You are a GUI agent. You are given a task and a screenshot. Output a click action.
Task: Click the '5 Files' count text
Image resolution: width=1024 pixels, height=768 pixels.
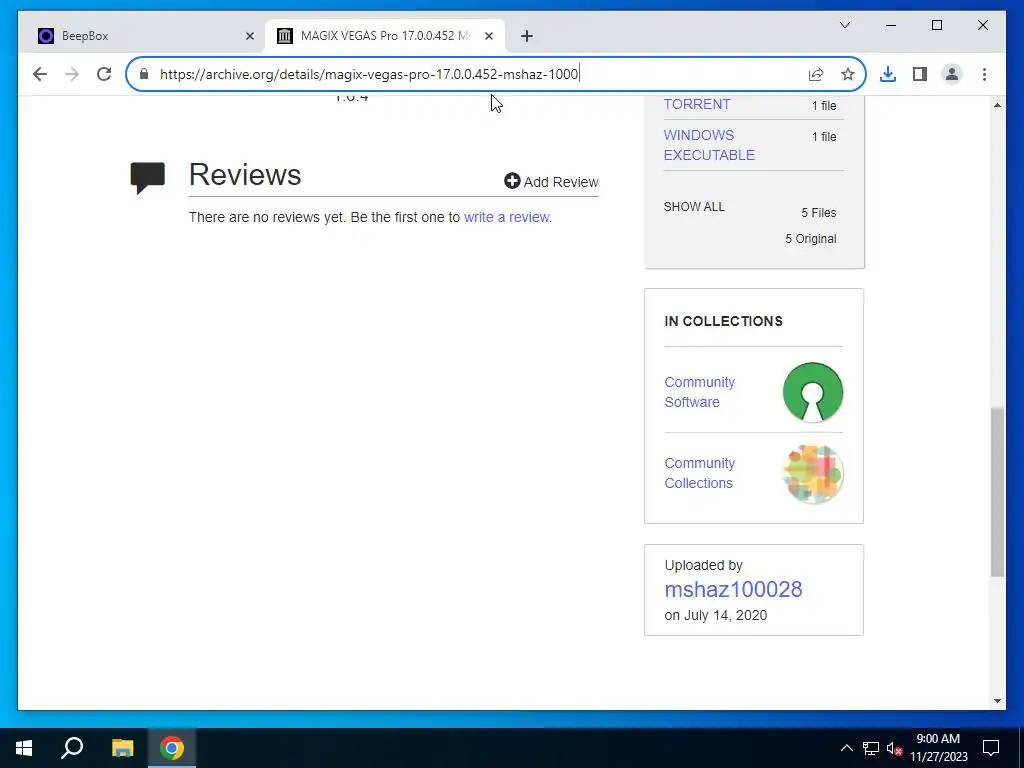(x=819, y=213)
